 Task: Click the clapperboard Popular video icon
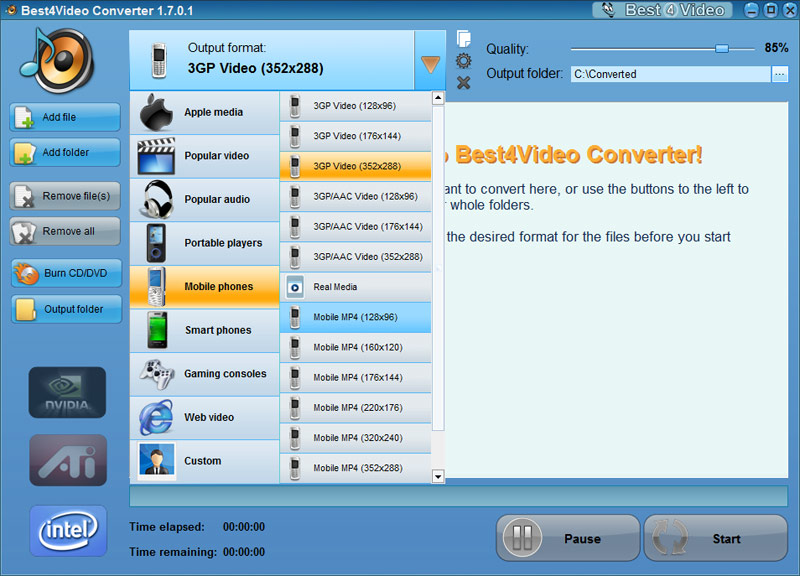pyautogui.click(x=156, y=156)
